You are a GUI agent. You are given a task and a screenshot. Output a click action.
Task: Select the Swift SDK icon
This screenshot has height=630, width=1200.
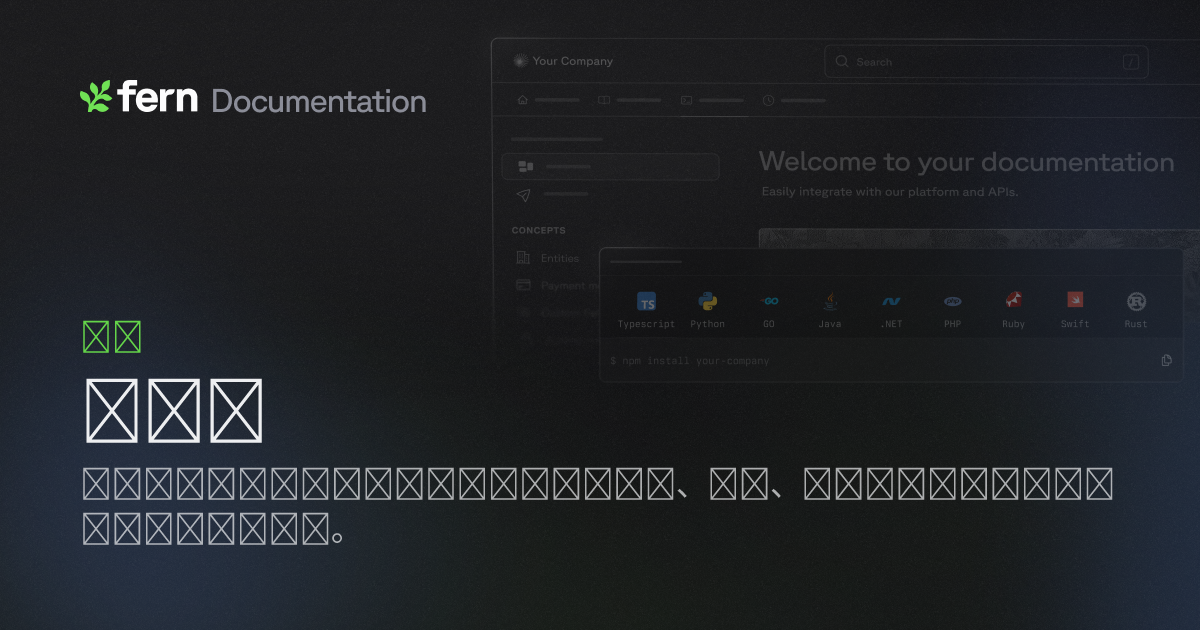click(x=1075, y=300)
